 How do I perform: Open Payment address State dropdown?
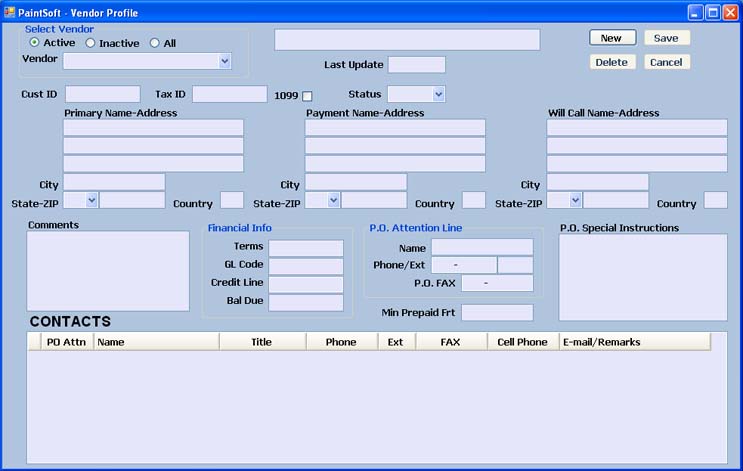point(334,200)
